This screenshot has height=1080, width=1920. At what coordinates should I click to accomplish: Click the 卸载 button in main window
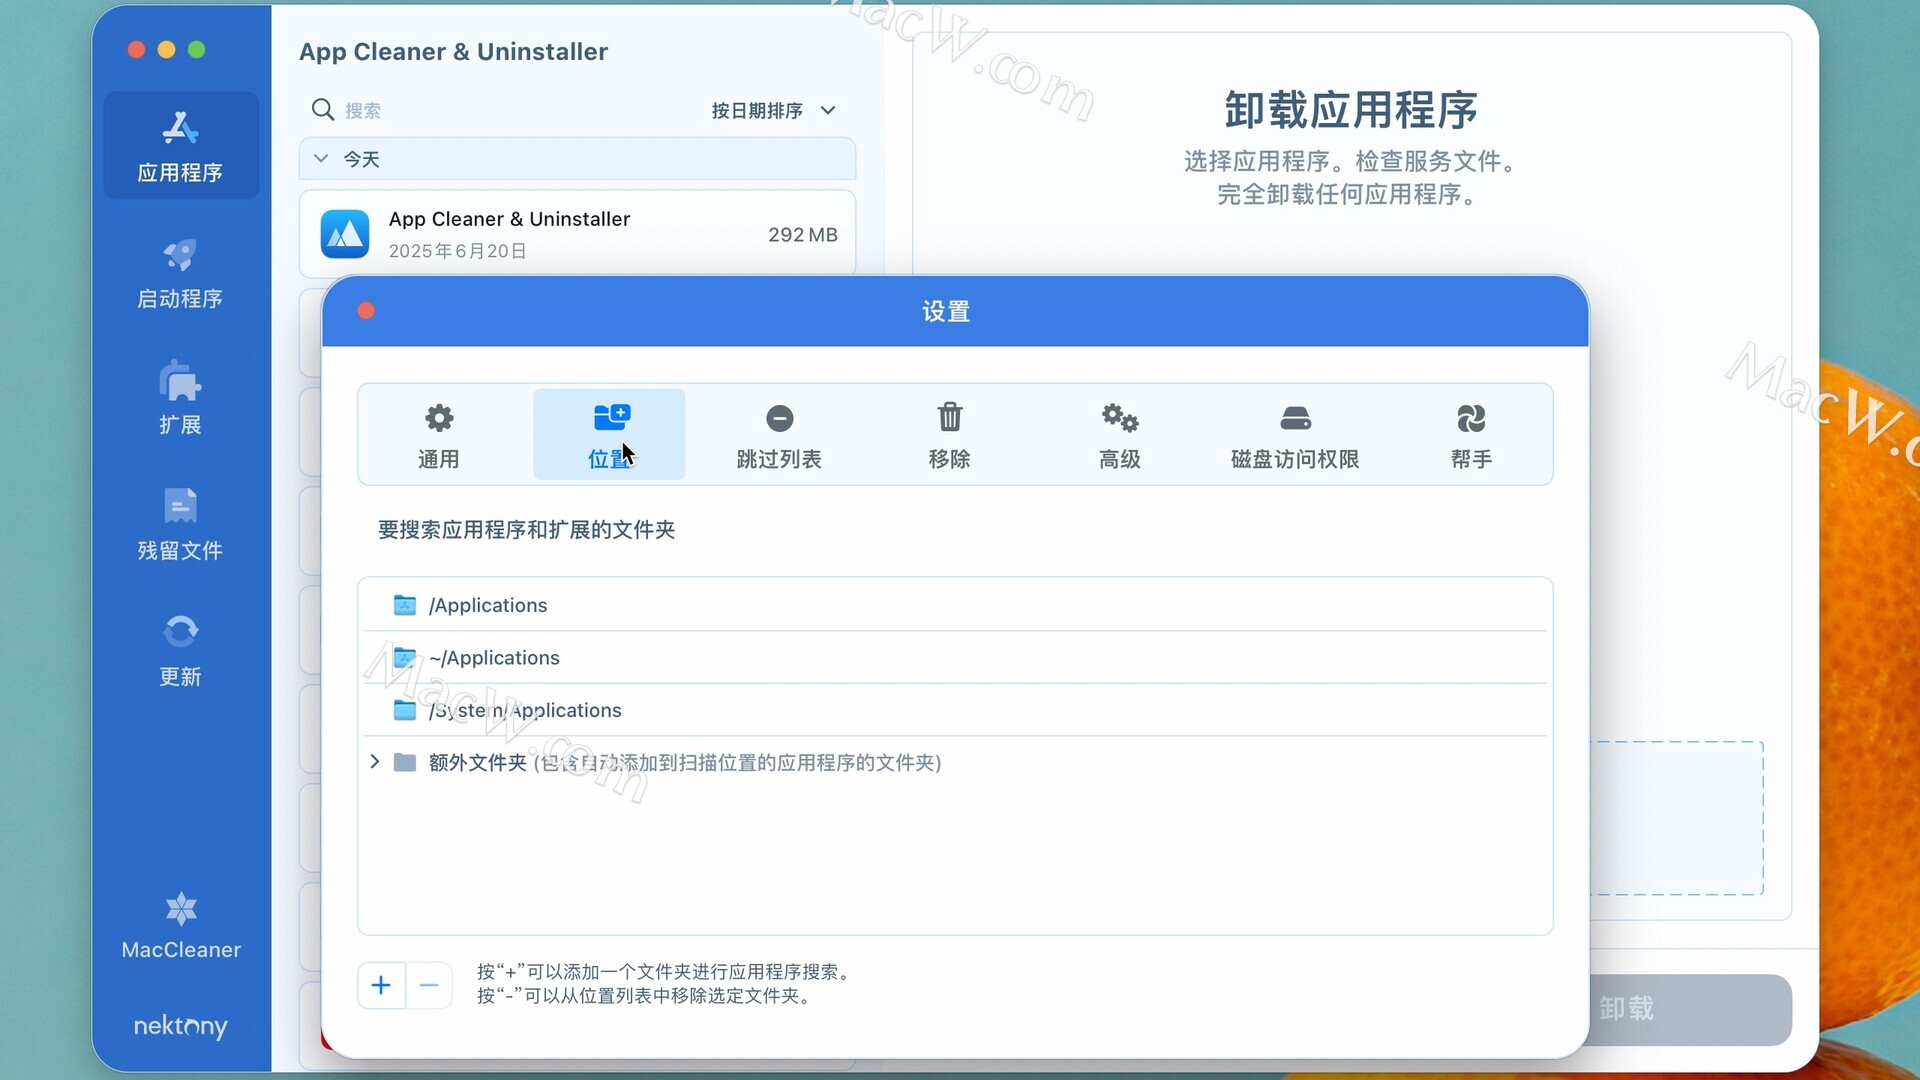pos(1690,1009)
